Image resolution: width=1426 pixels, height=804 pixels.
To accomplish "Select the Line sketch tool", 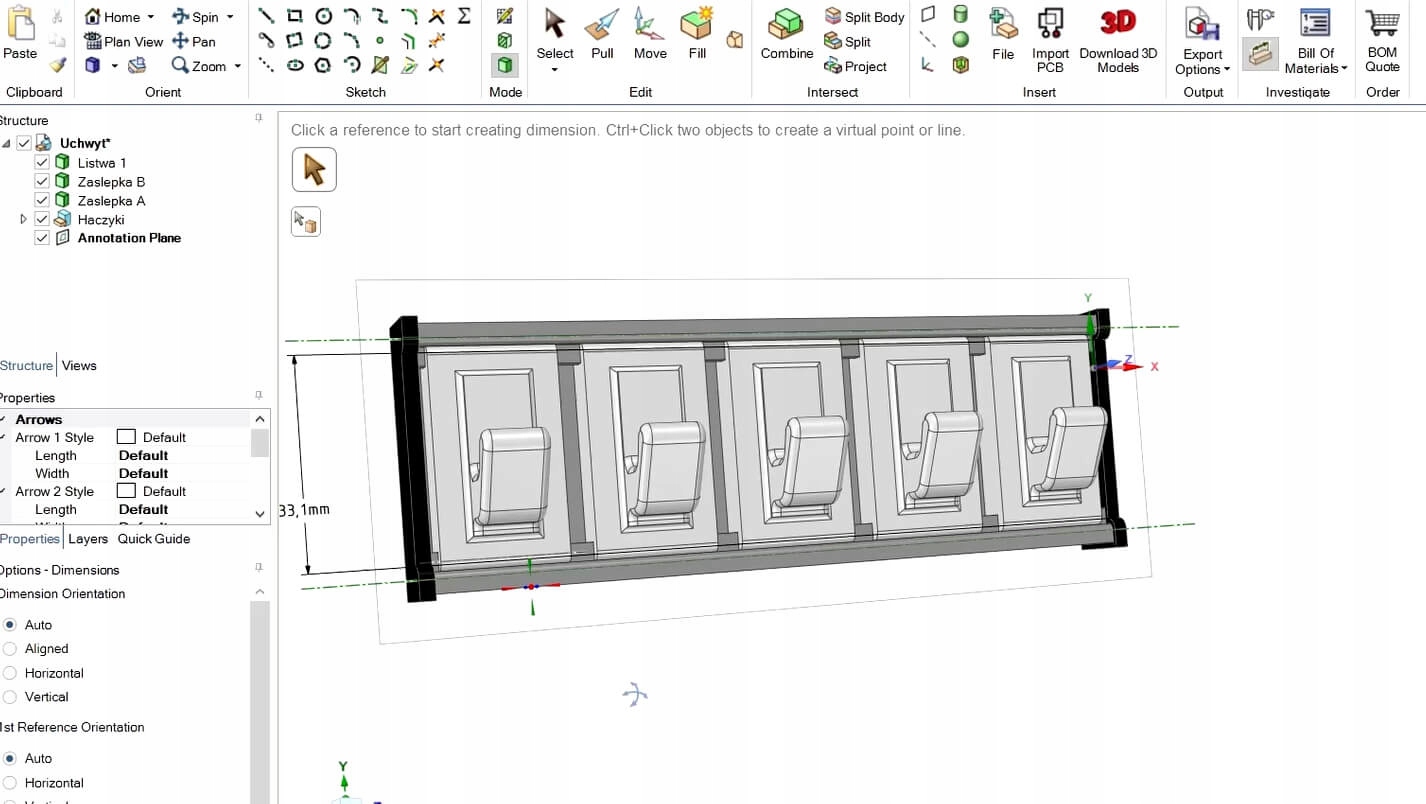I will point(267,16).
